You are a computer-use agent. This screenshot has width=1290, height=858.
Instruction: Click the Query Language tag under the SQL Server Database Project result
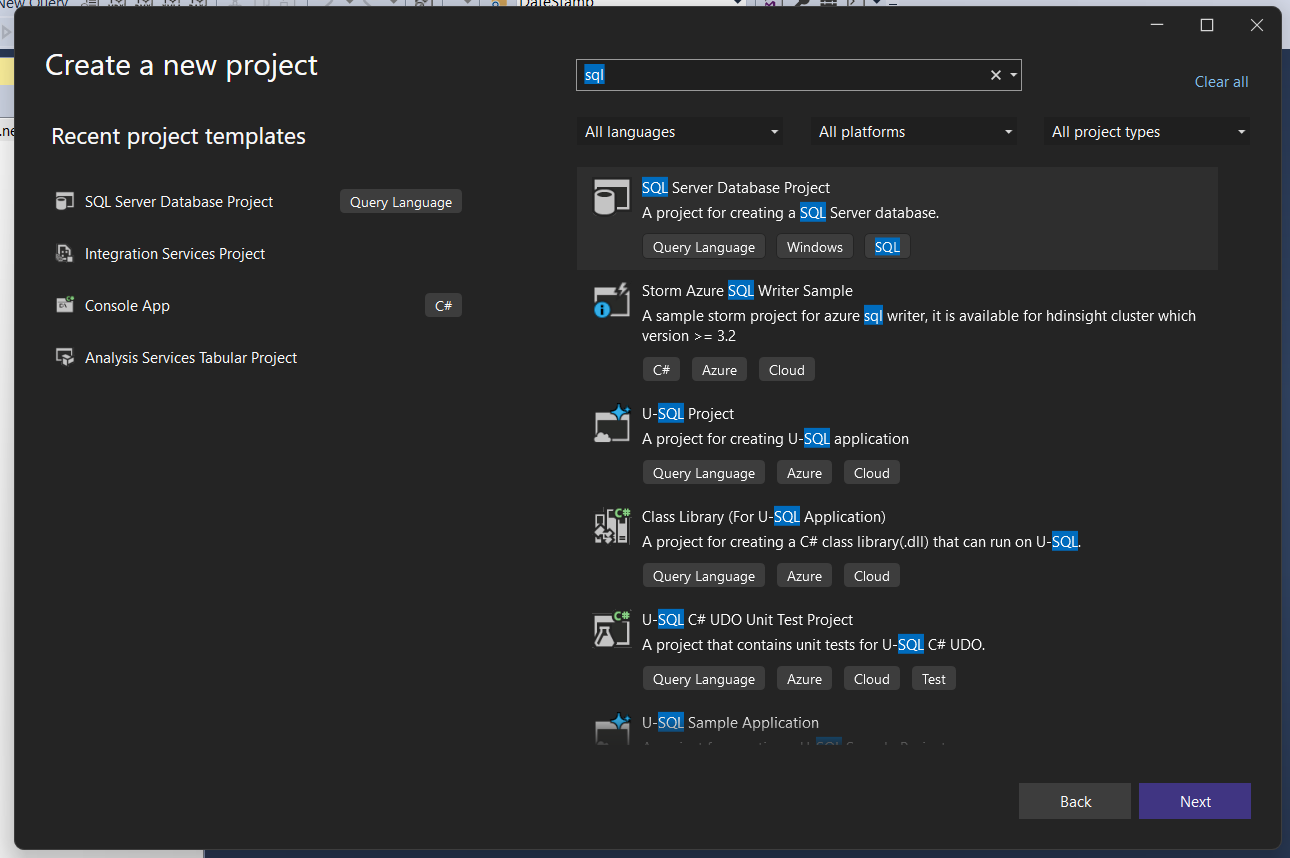click(x=704, y=247)
